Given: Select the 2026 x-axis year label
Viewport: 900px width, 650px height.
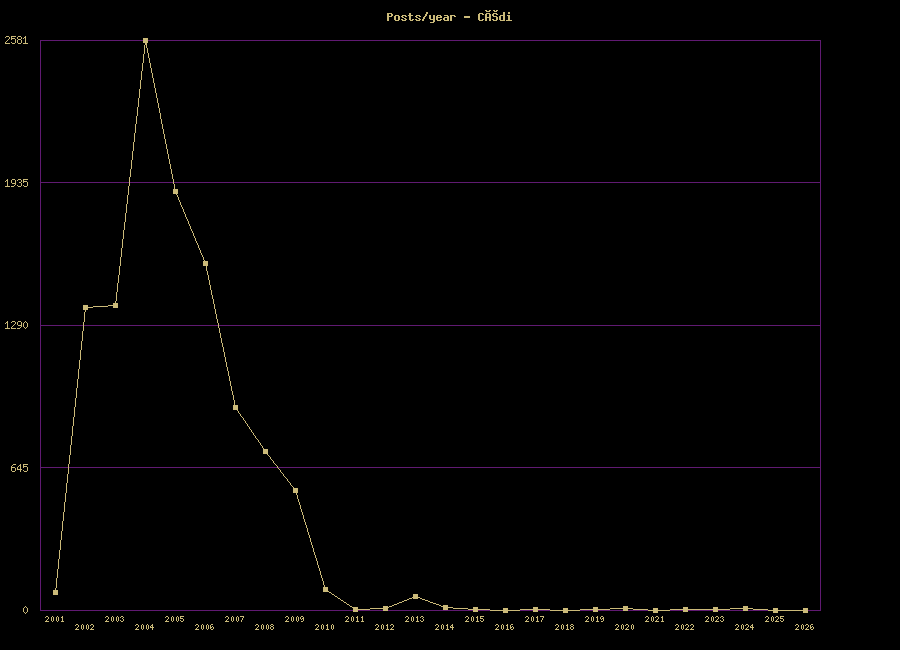Looking at the screenshot, I should 804,627.
